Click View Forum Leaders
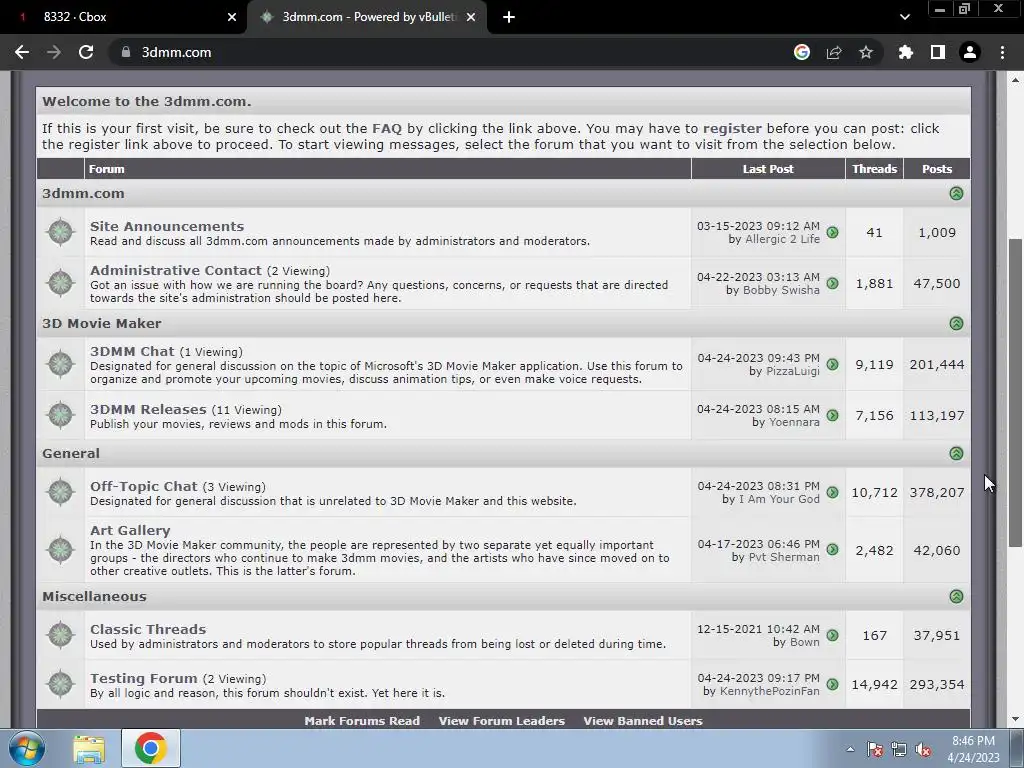Image resolution: width=1024 pixels, height=768 pixels. click(x=502, y=721)
